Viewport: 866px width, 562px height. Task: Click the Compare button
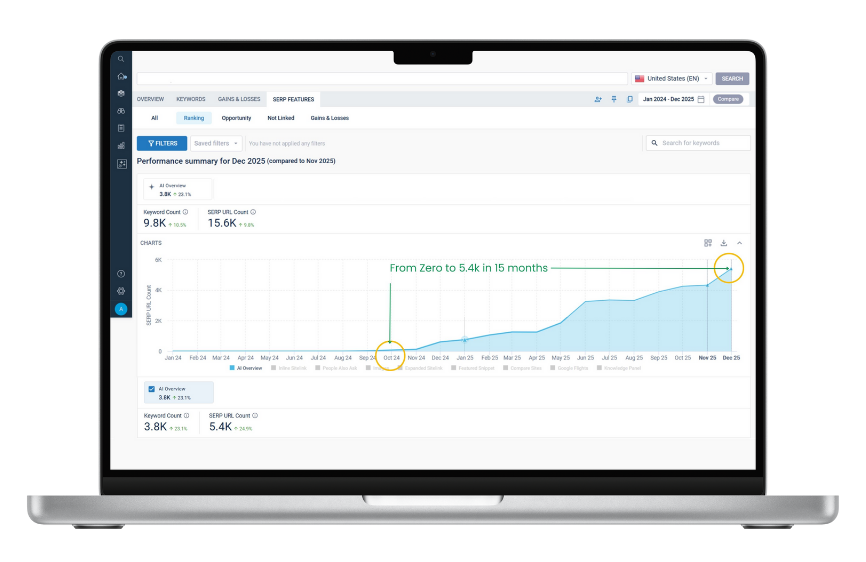[x=728, y=99]
